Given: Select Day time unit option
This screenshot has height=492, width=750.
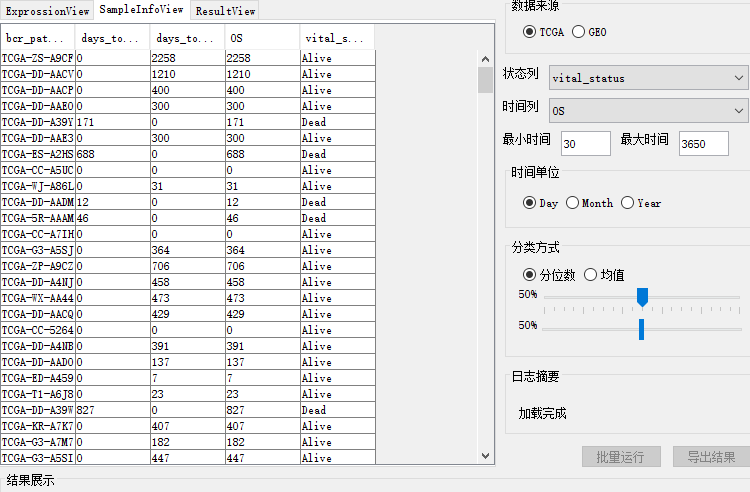Looking at the screenshot, I should coord(530,203).
